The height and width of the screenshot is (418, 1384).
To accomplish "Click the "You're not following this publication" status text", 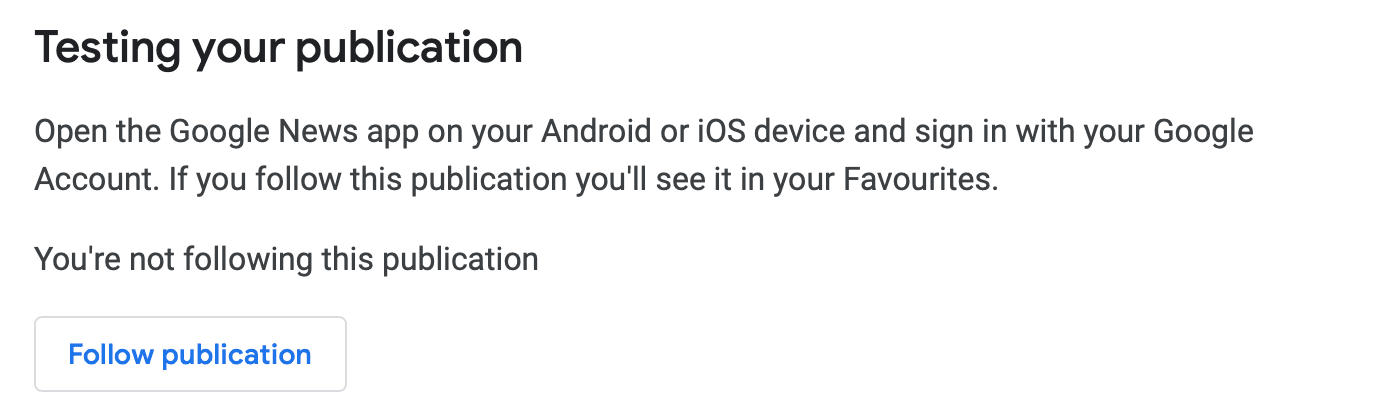I will (x=287, y=260).
